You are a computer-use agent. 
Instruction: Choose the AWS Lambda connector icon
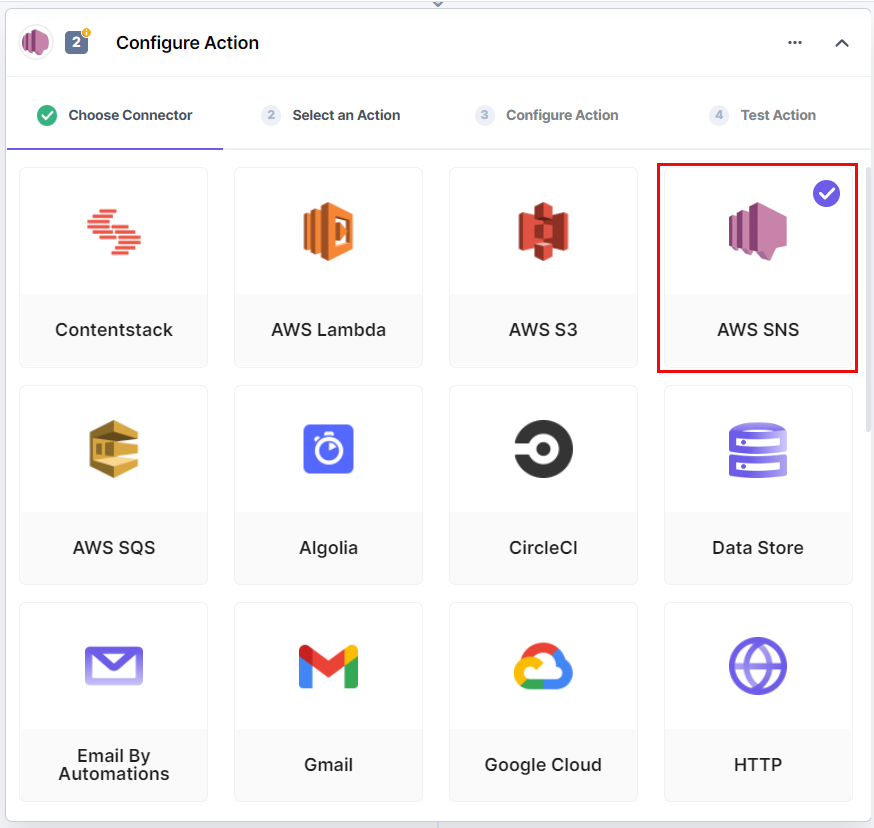pyautogui.click(x=328, y=231)
